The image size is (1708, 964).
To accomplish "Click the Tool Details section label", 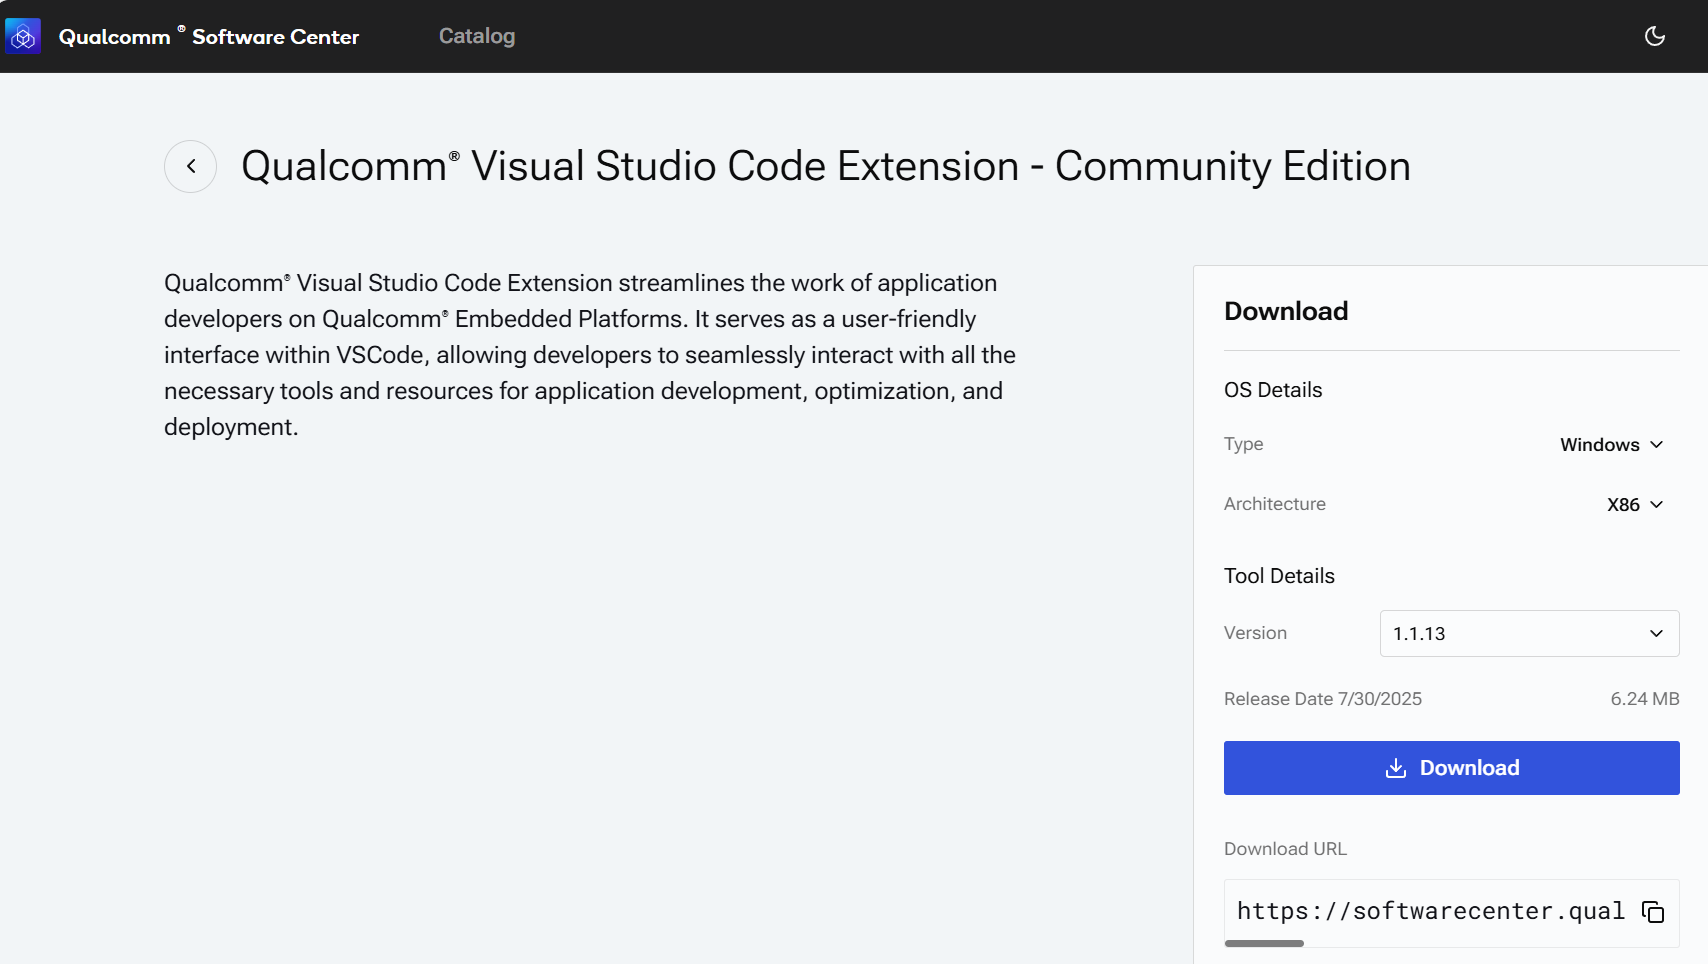I will click(1279, 576).
